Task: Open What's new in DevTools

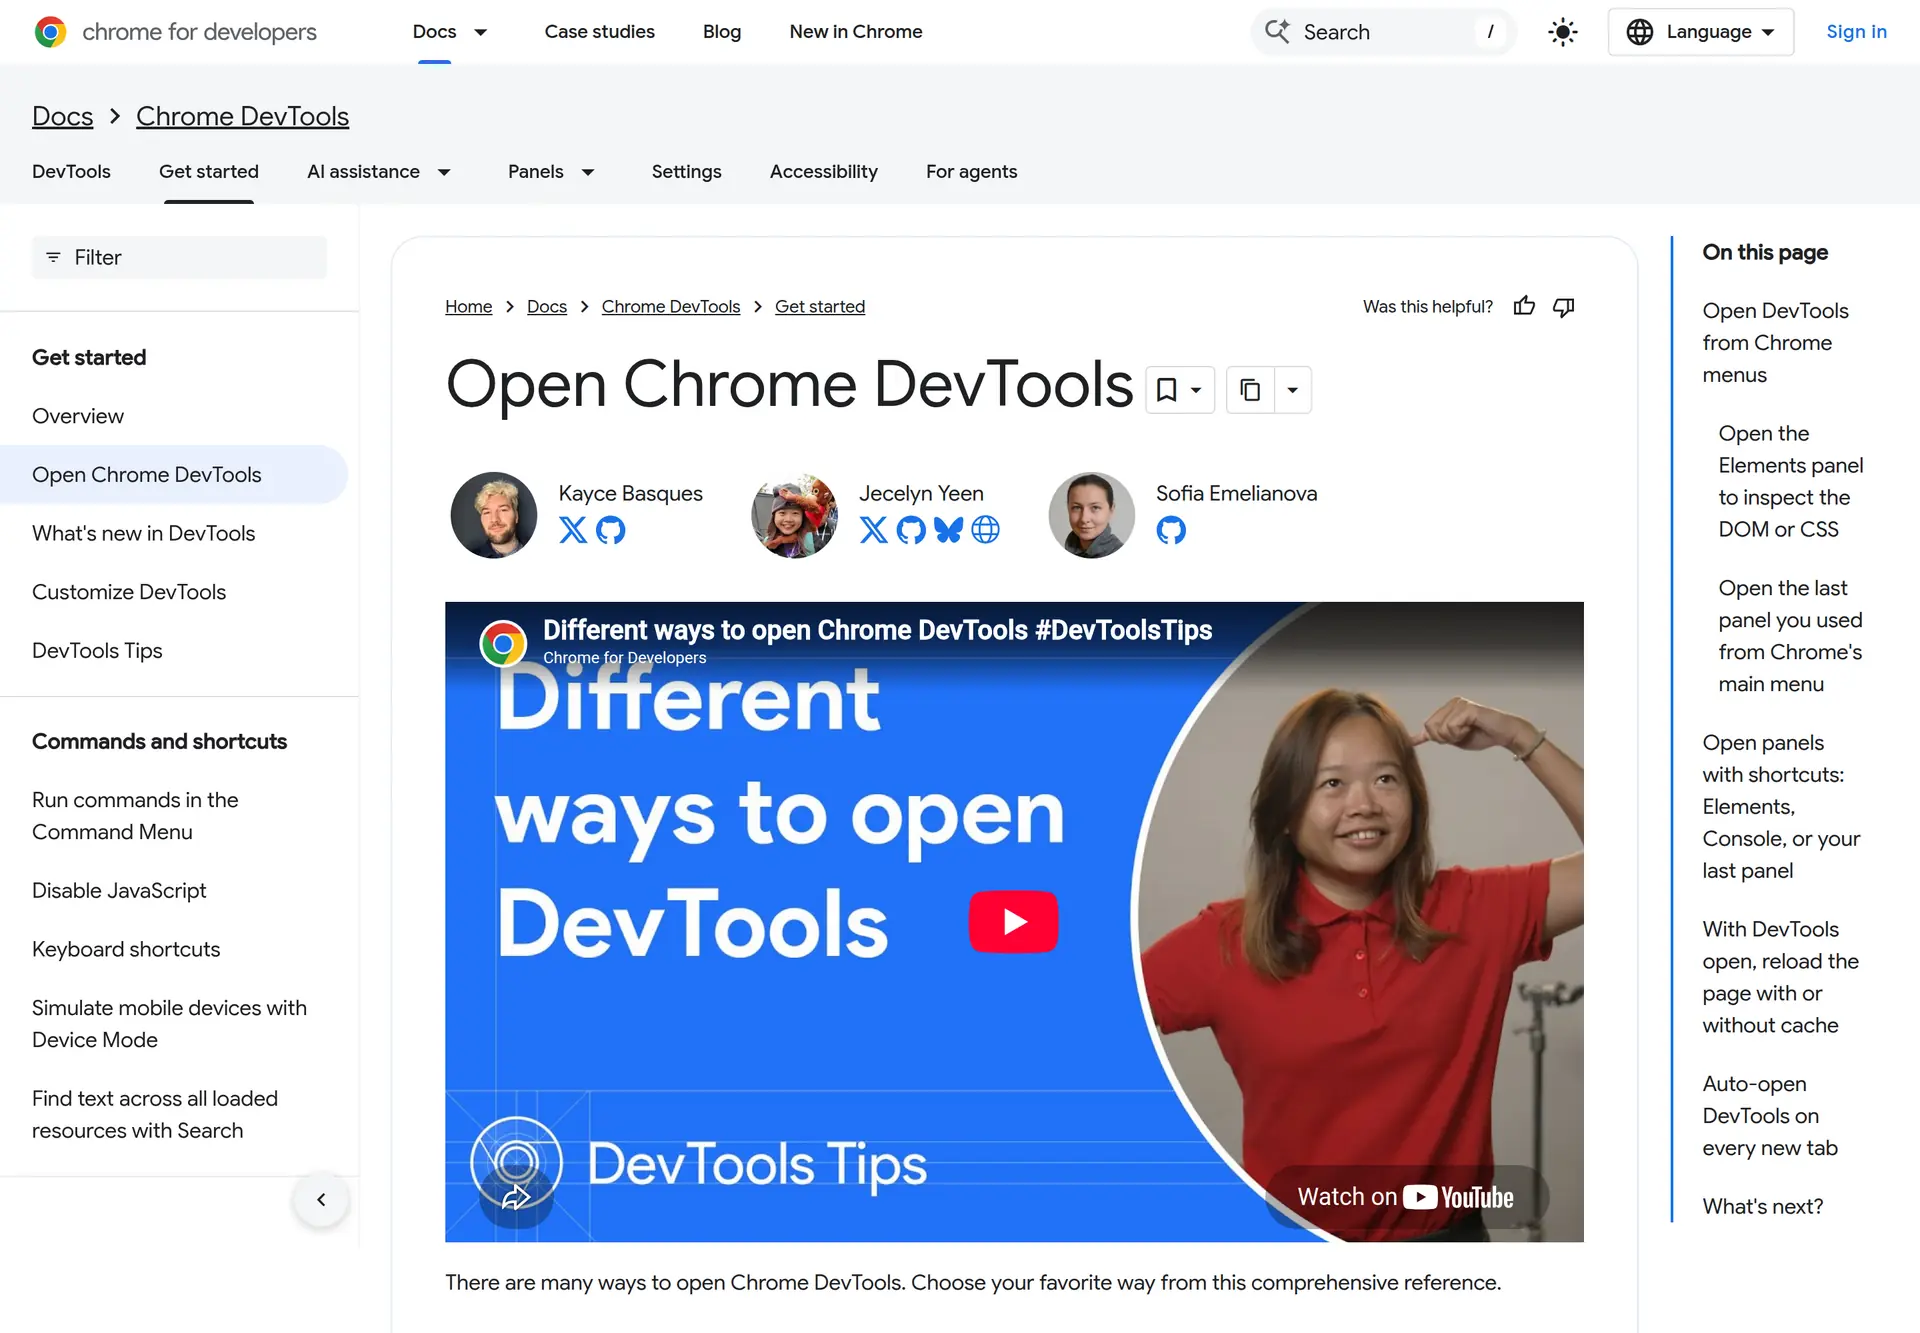Action: (143, 534)
